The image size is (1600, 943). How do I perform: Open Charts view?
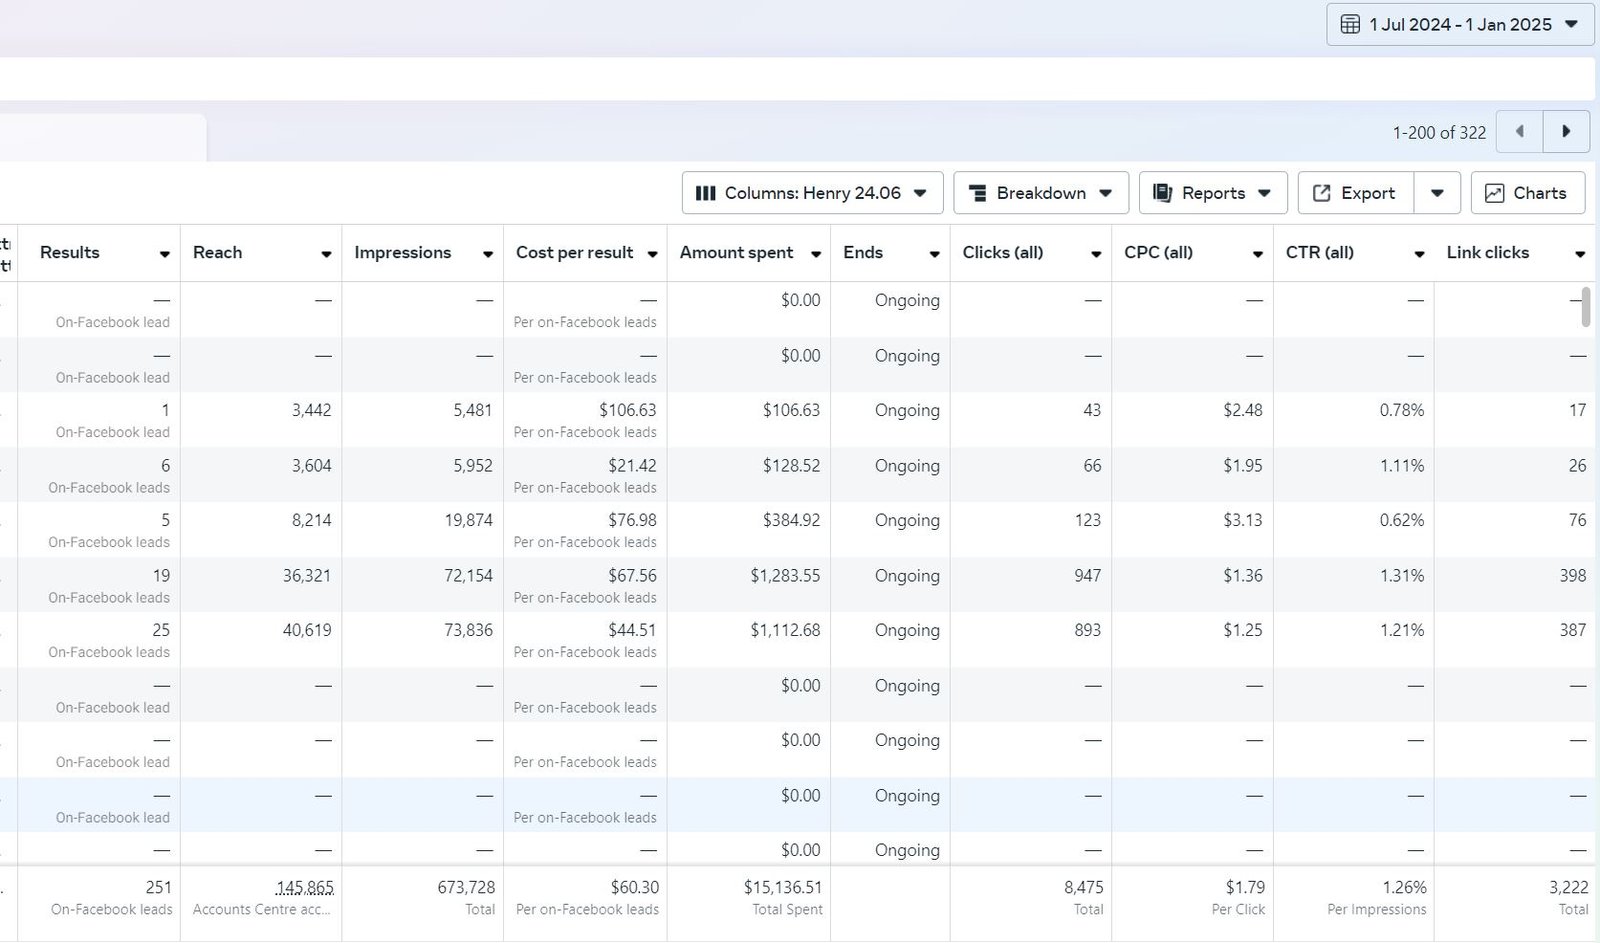(1527, 193)
